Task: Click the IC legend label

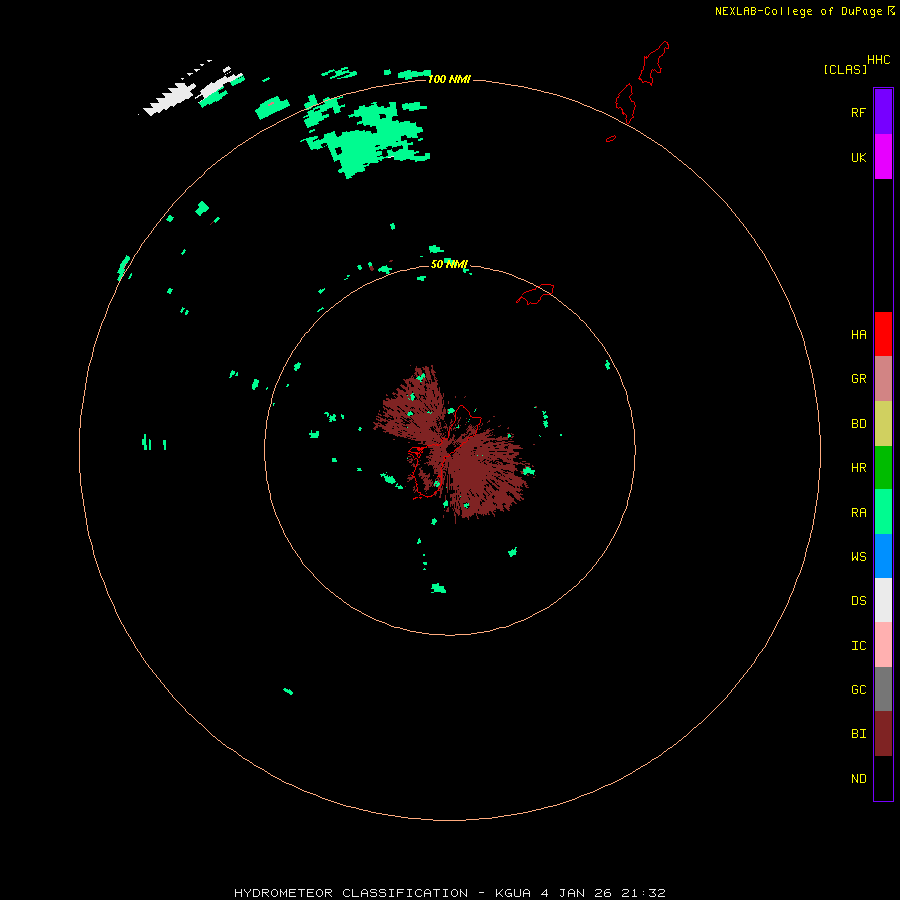Action: (858, 646)
